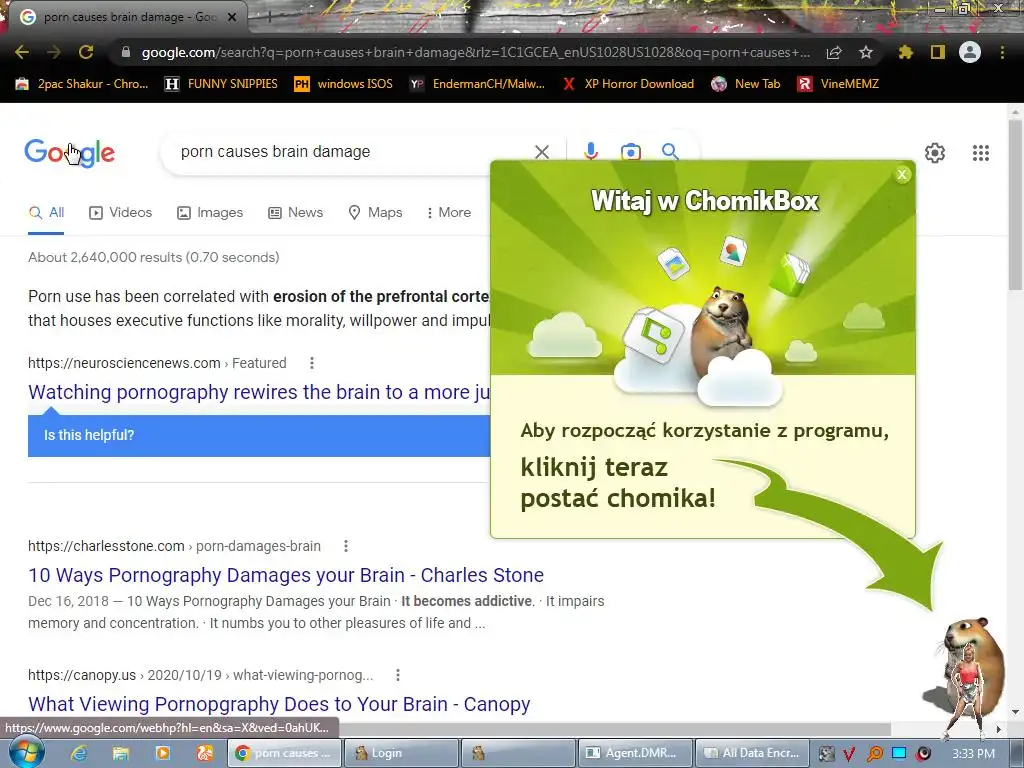Expand the More search filters
This screenshot has width=1024, height=768.
(x=448, y=213)
